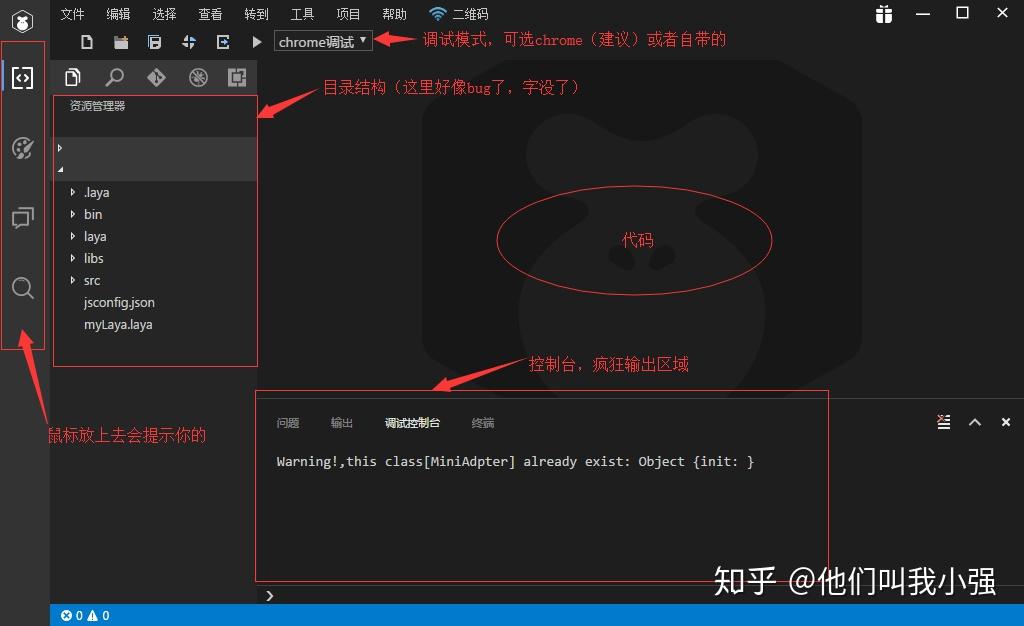1024x626 pixels.
Task: Select the code explorer icon at sidebar top
Action: coord(22,78)
